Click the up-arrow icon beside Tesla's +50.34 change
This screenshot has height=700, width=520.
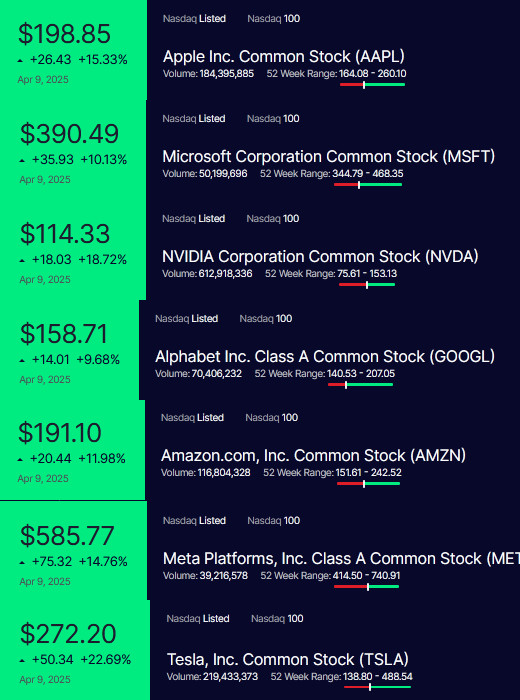(22, 660)
